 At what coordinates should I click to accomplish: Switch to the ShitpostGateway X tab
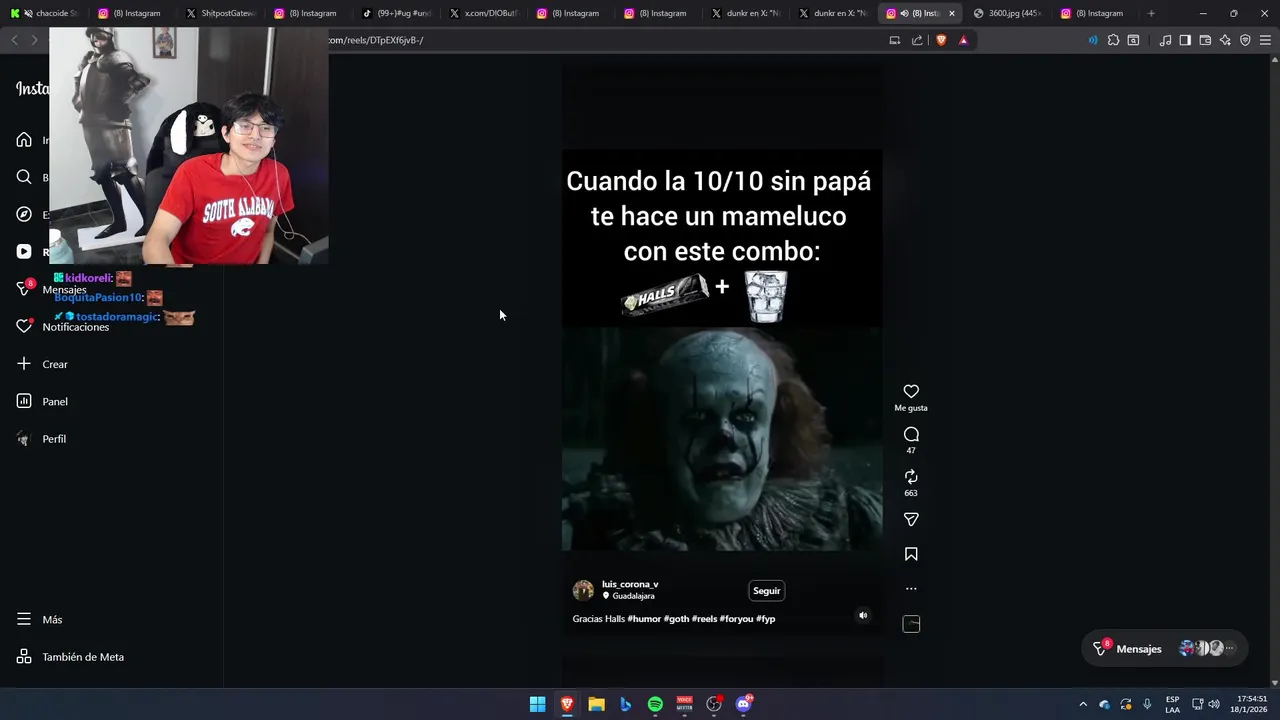pyautogui.click(x=221, y=13)
